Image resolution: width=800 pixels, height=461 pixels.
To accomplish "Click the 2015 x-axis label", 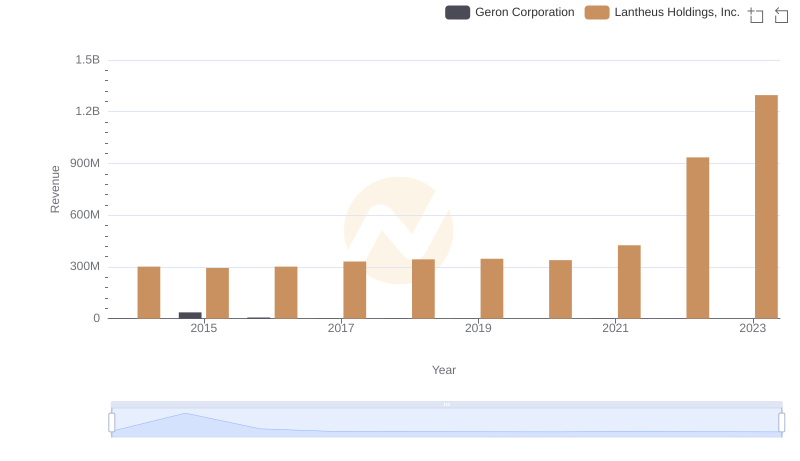I will click(x=204, y=328).
